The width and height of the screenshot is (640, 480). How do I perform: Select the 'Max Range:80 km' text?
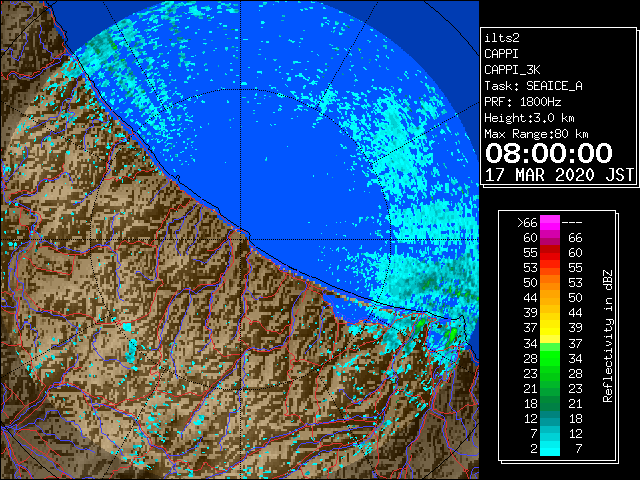tap(536, 134)
